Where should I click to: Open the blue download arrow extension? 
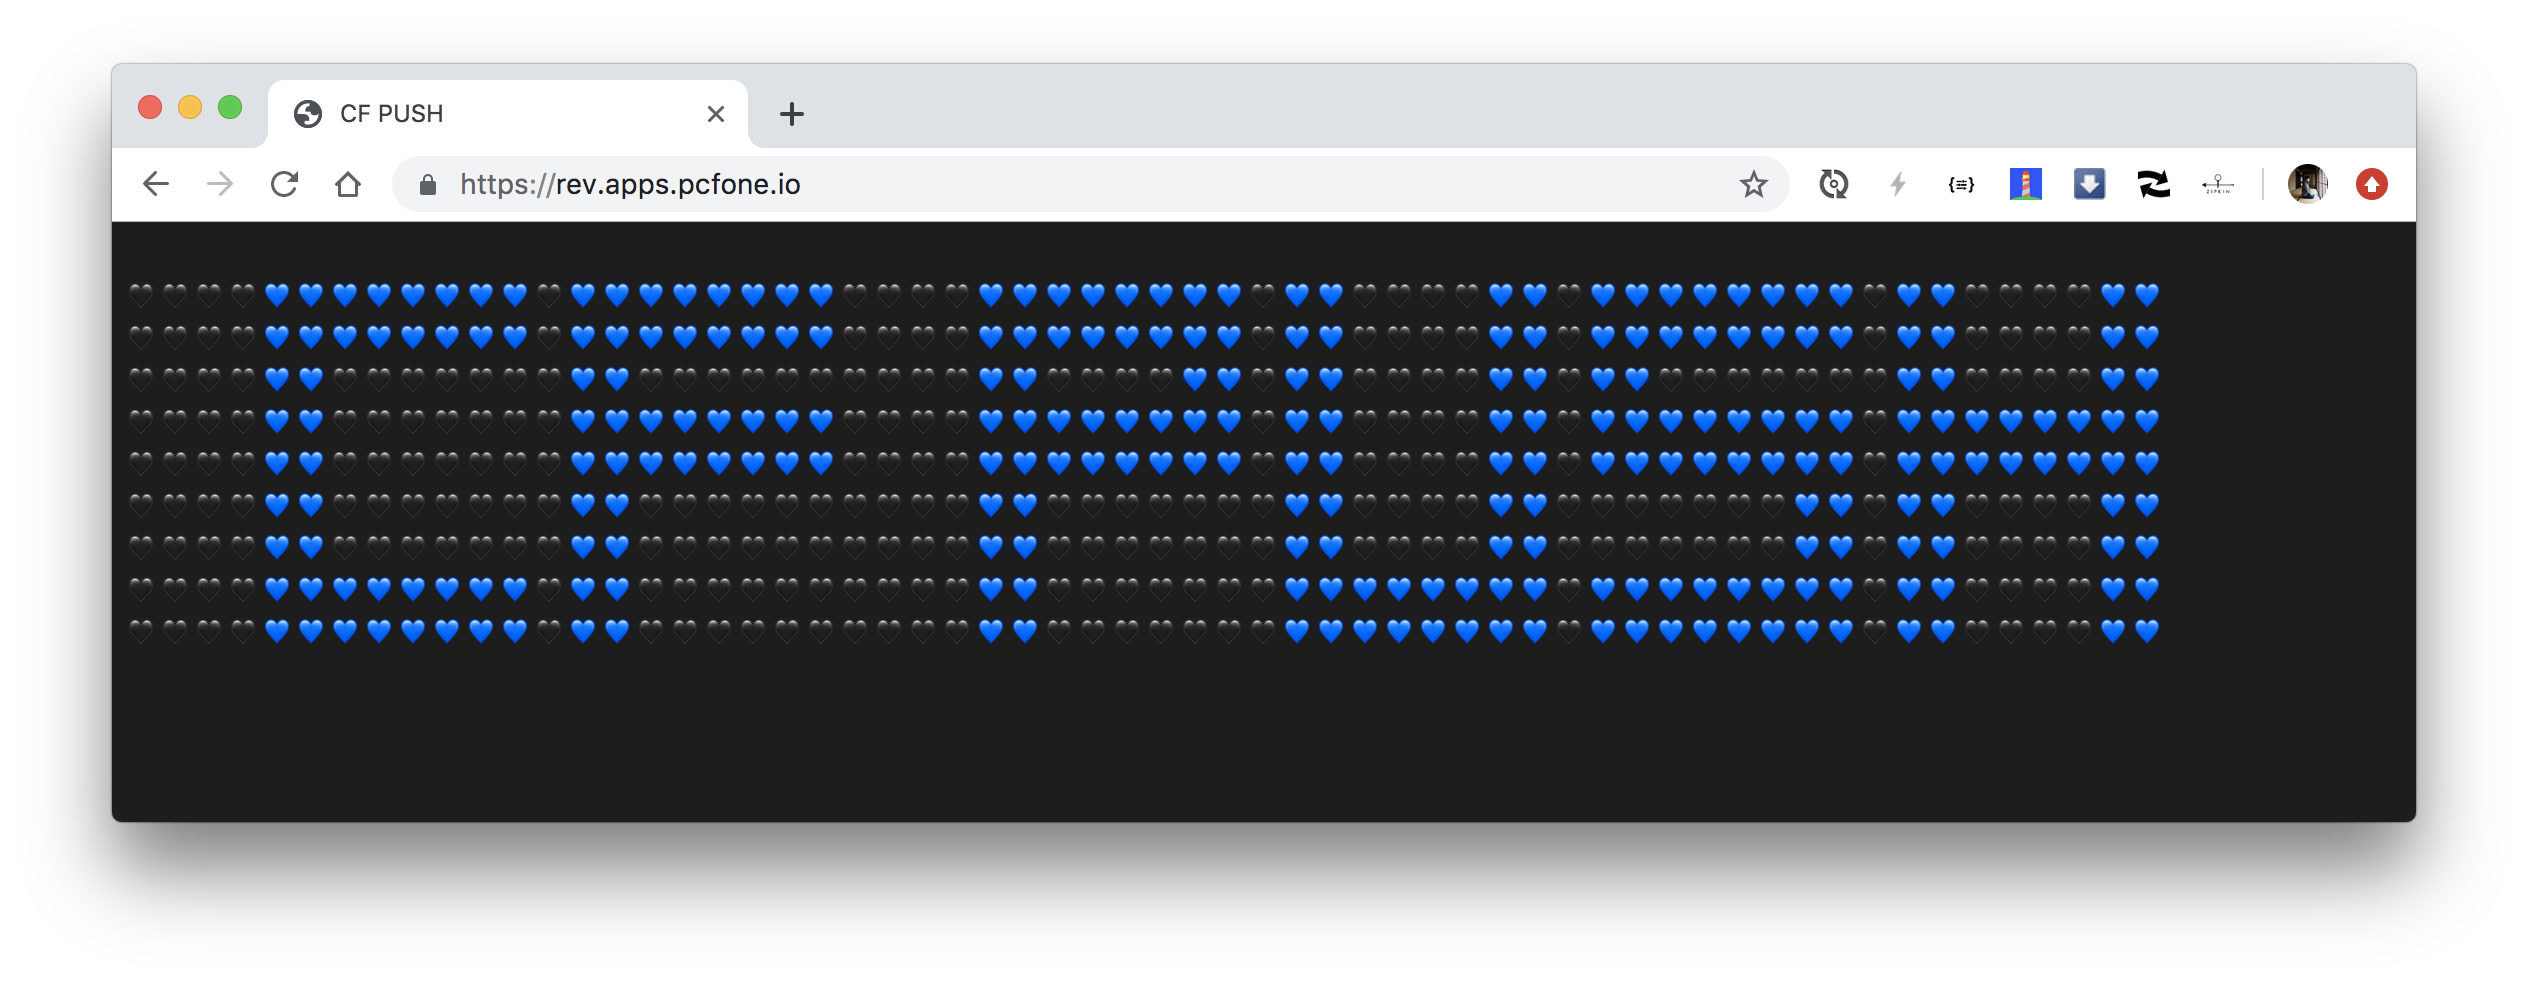[x=2090, y=184]
